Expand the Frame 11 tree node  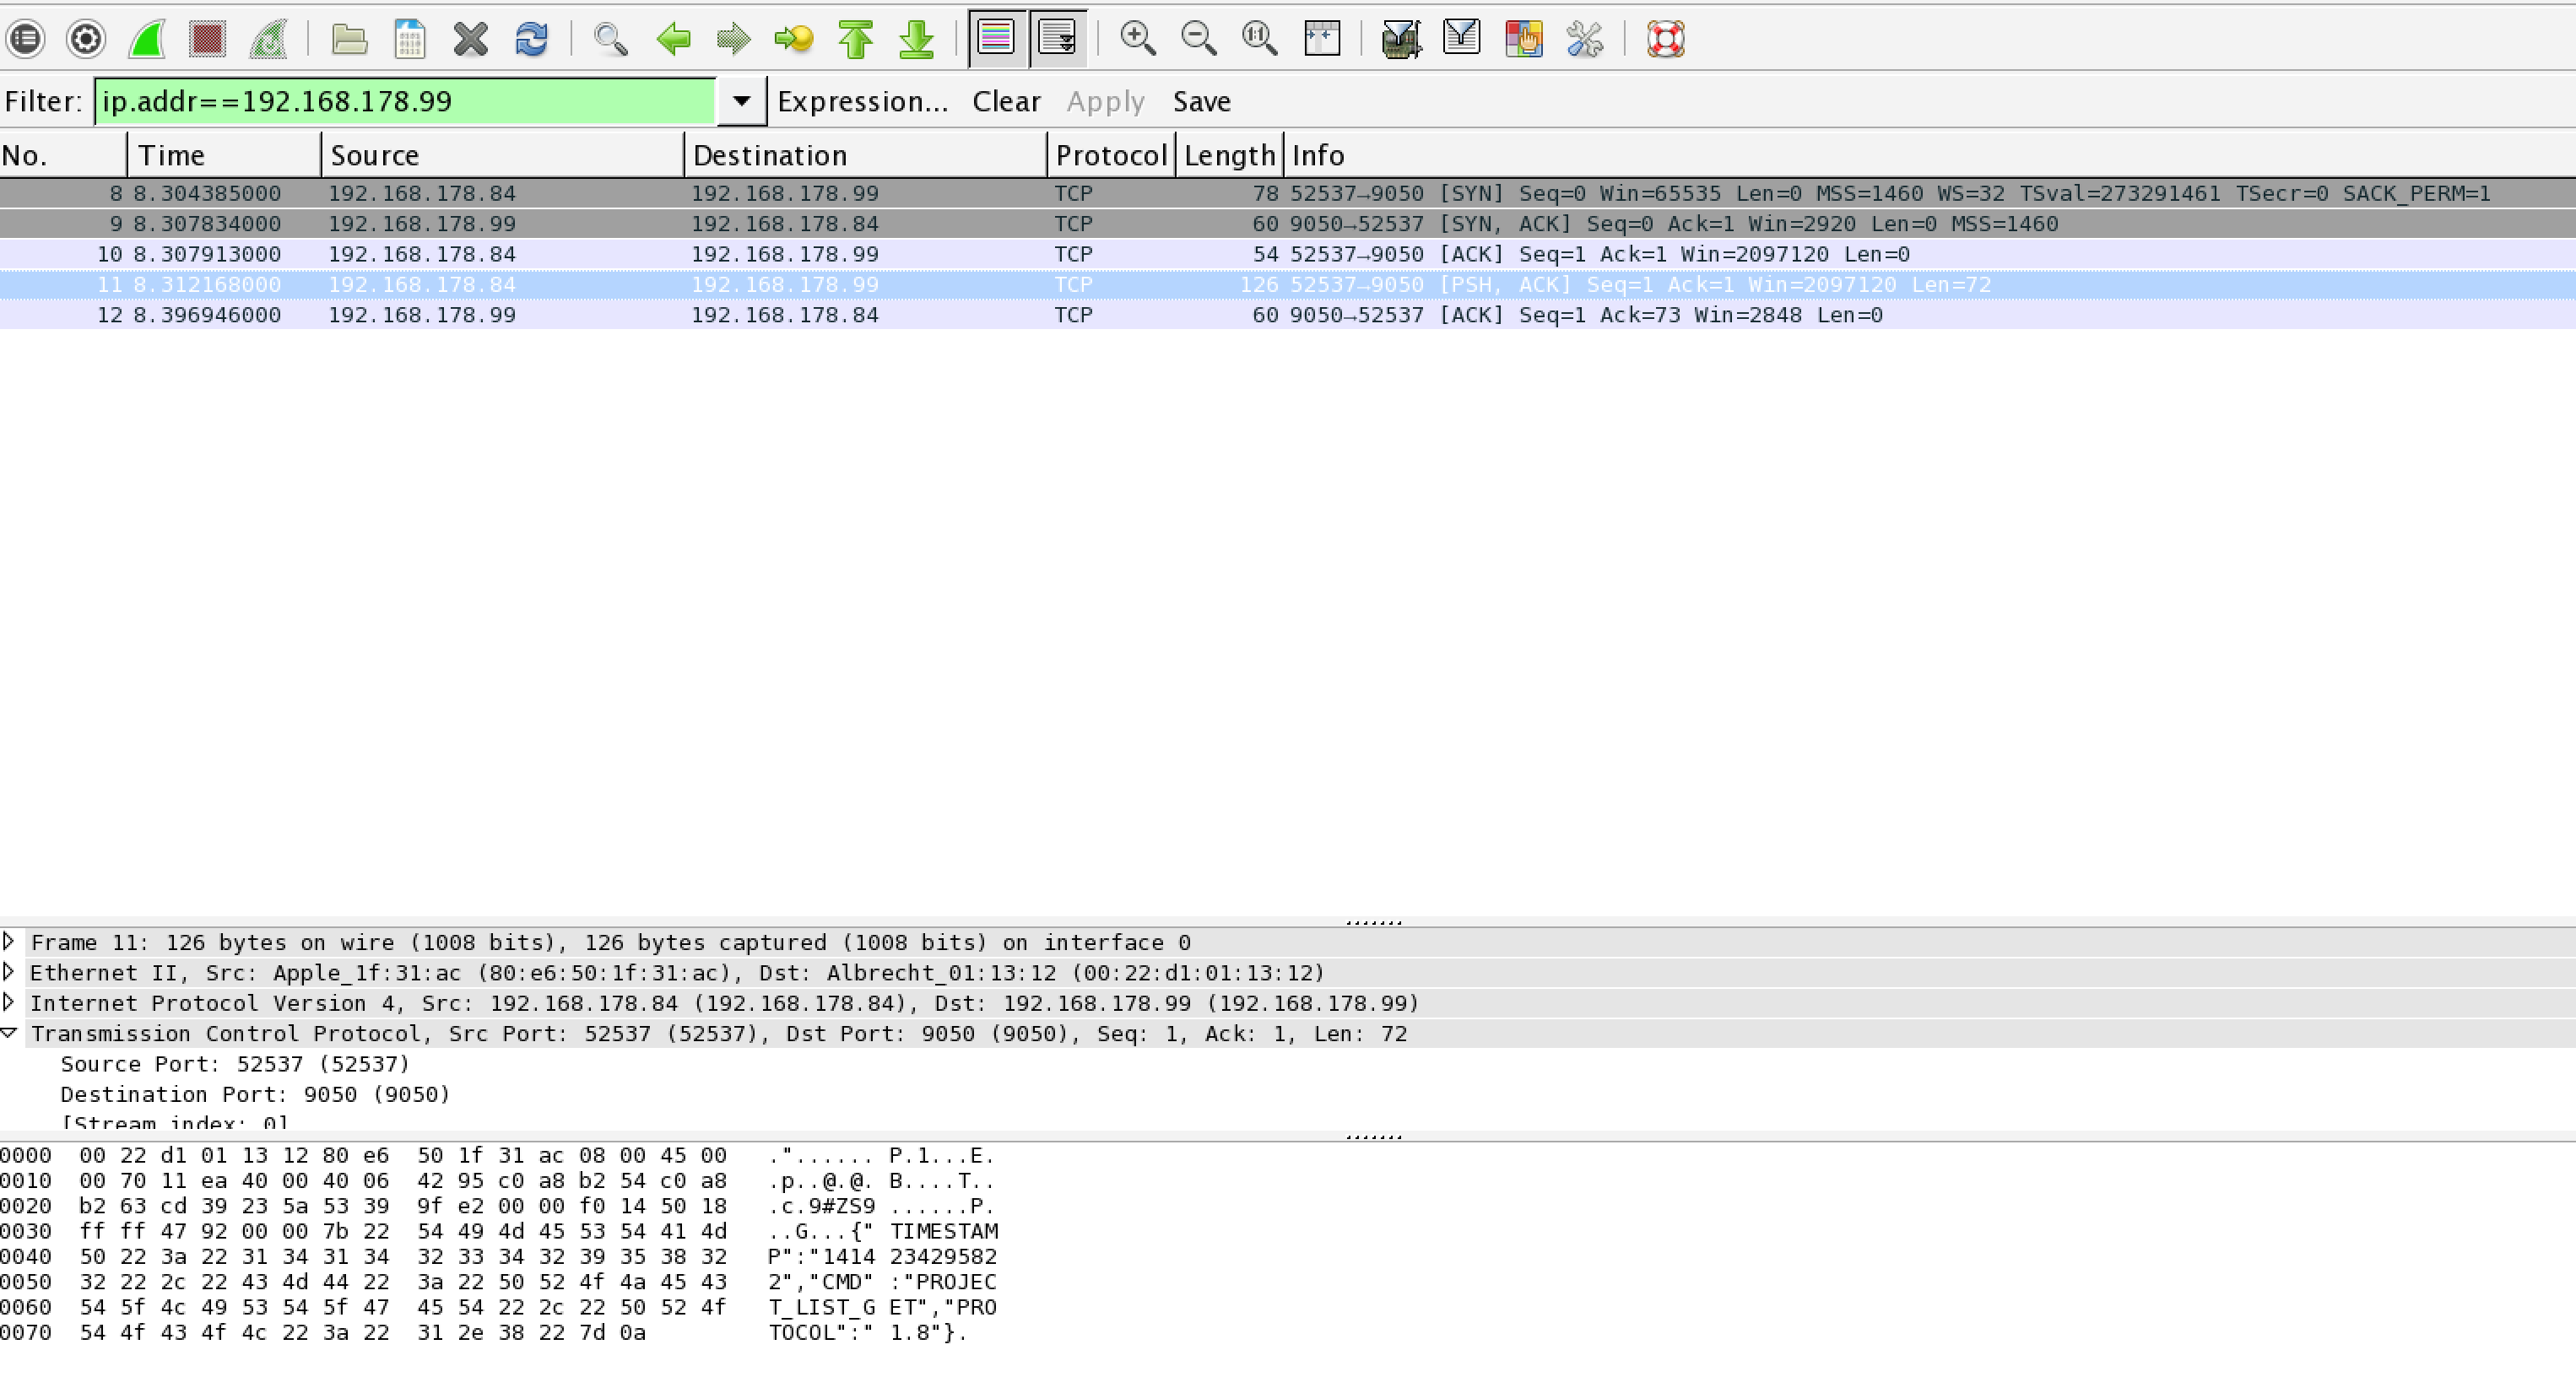point(9,942)
